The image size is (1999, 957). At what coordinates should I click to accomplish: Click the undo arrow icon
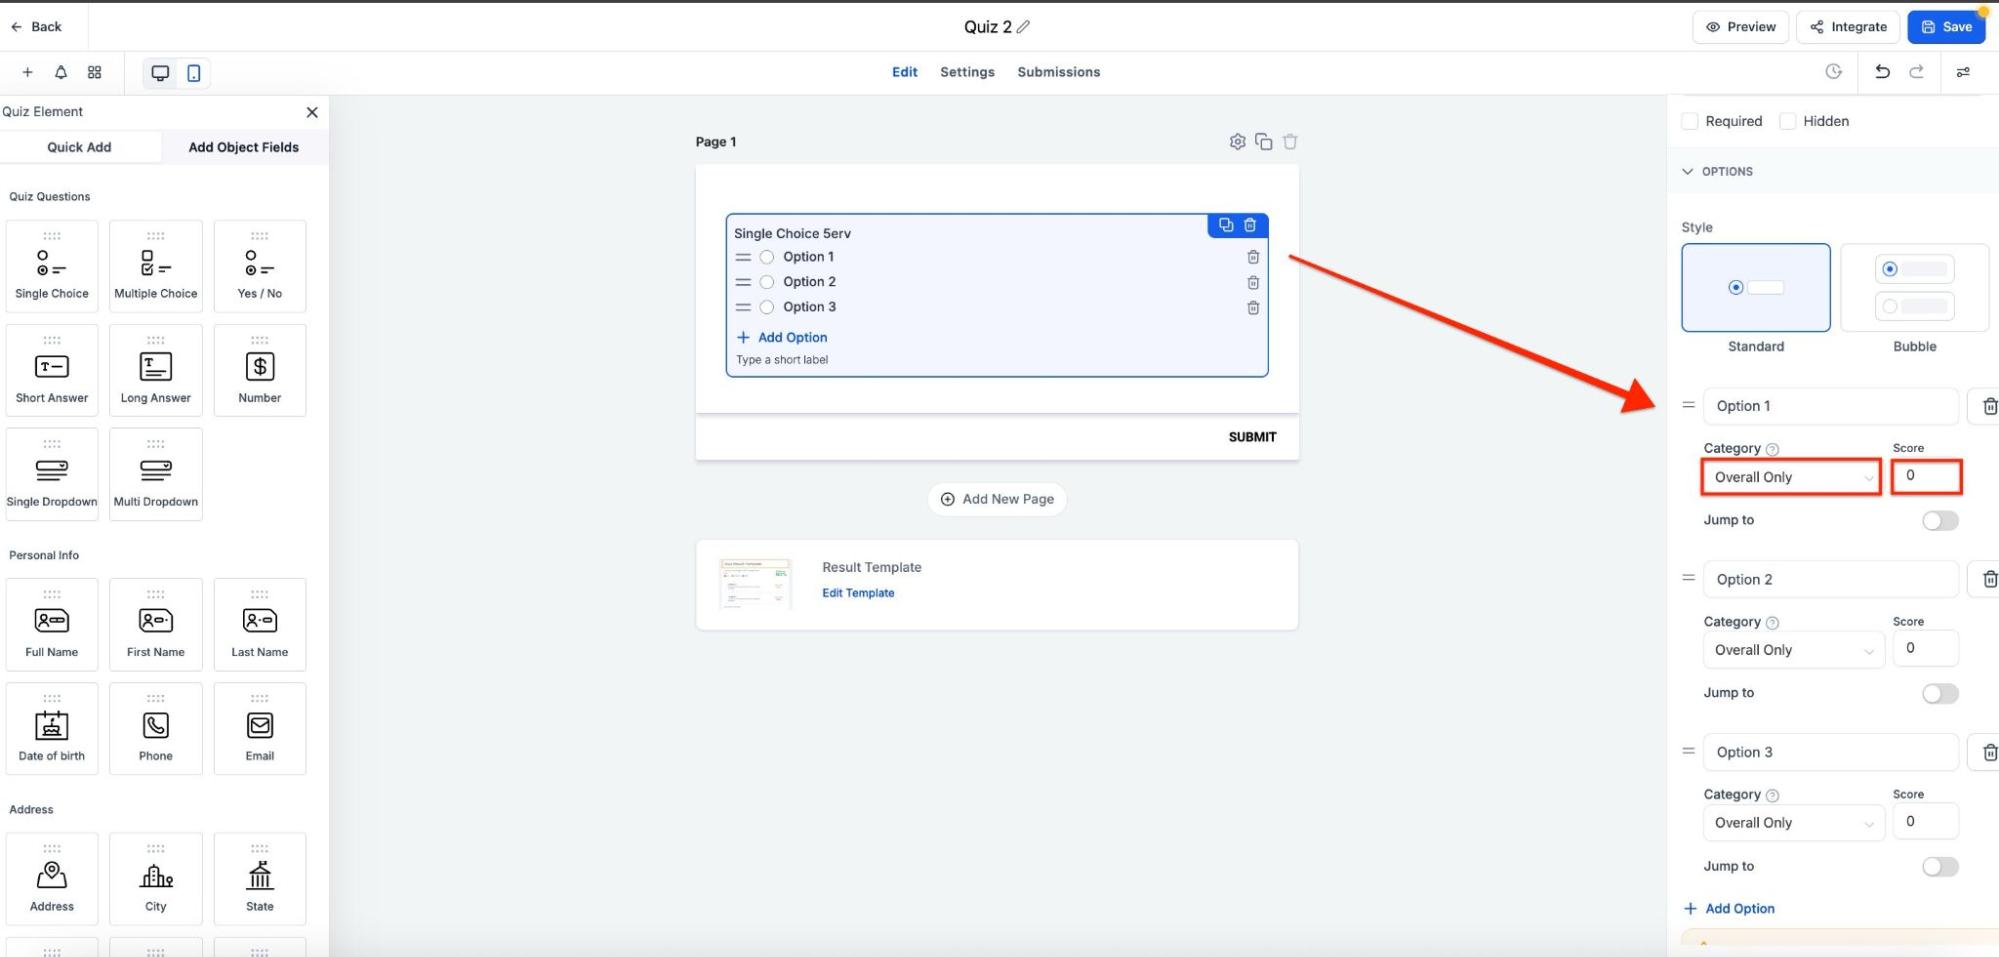pos(1882,72)
